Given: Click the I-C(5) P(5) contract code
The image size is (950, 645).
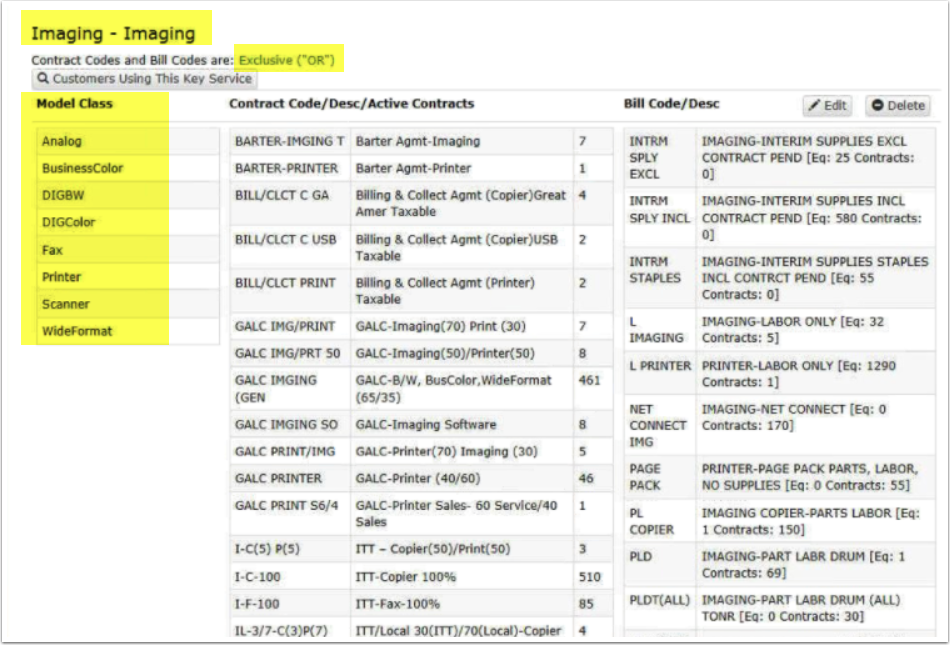Looking at the screenshot, I should click(267, 549).
